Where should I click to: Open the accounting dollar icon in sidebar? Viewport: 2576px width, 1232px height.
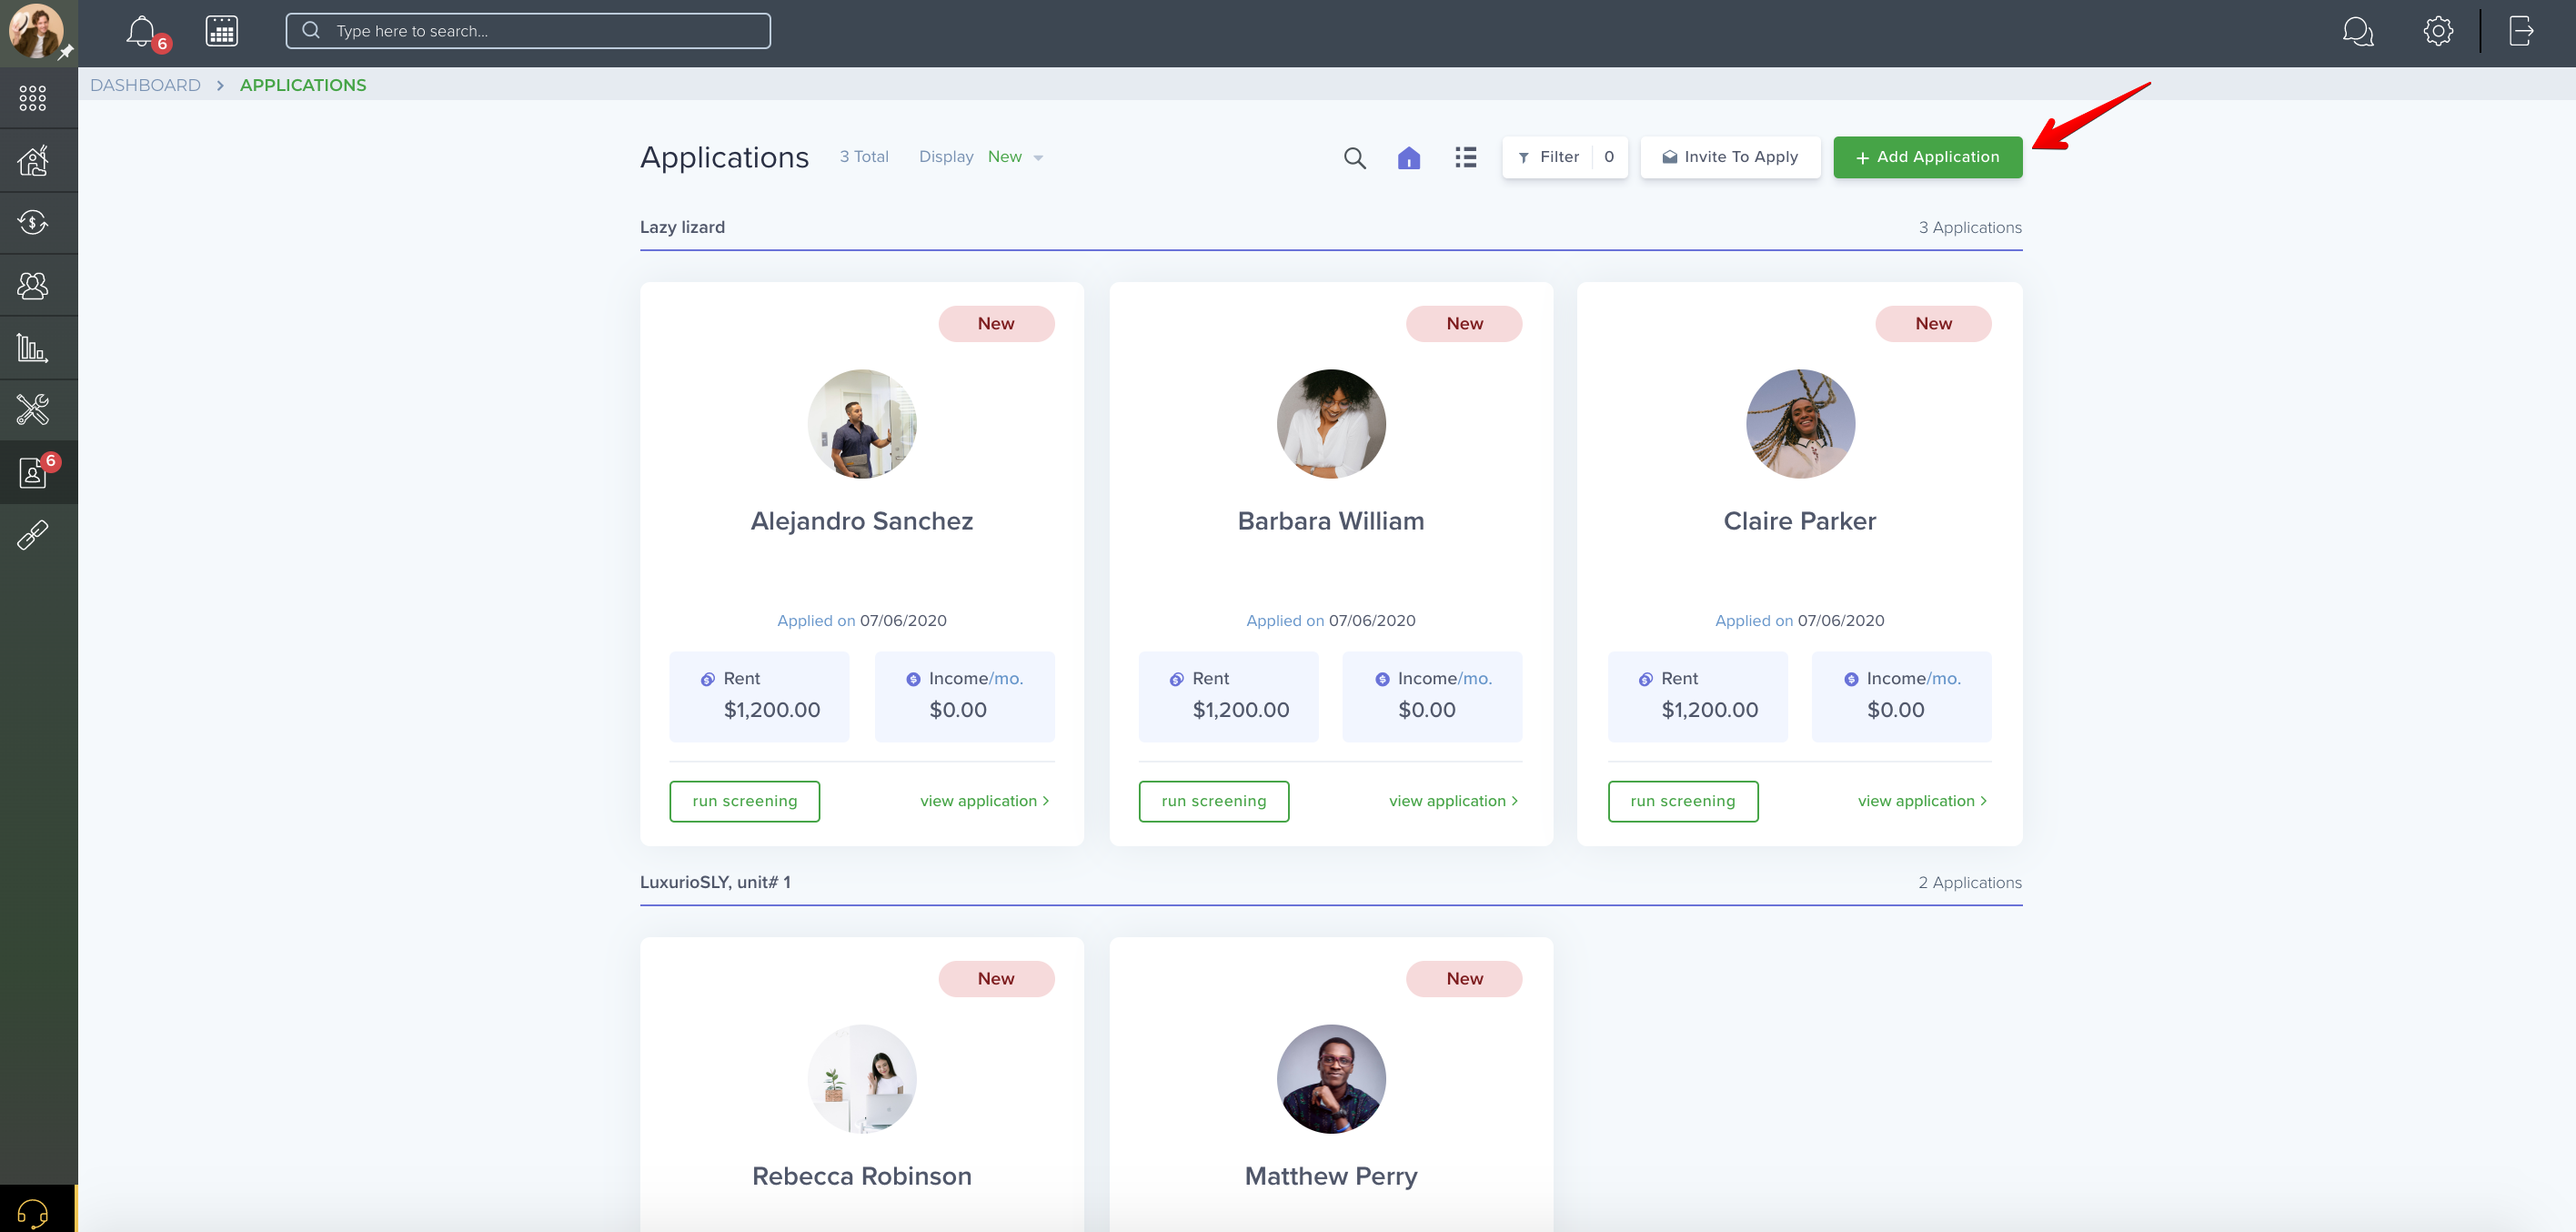(33, 222)
